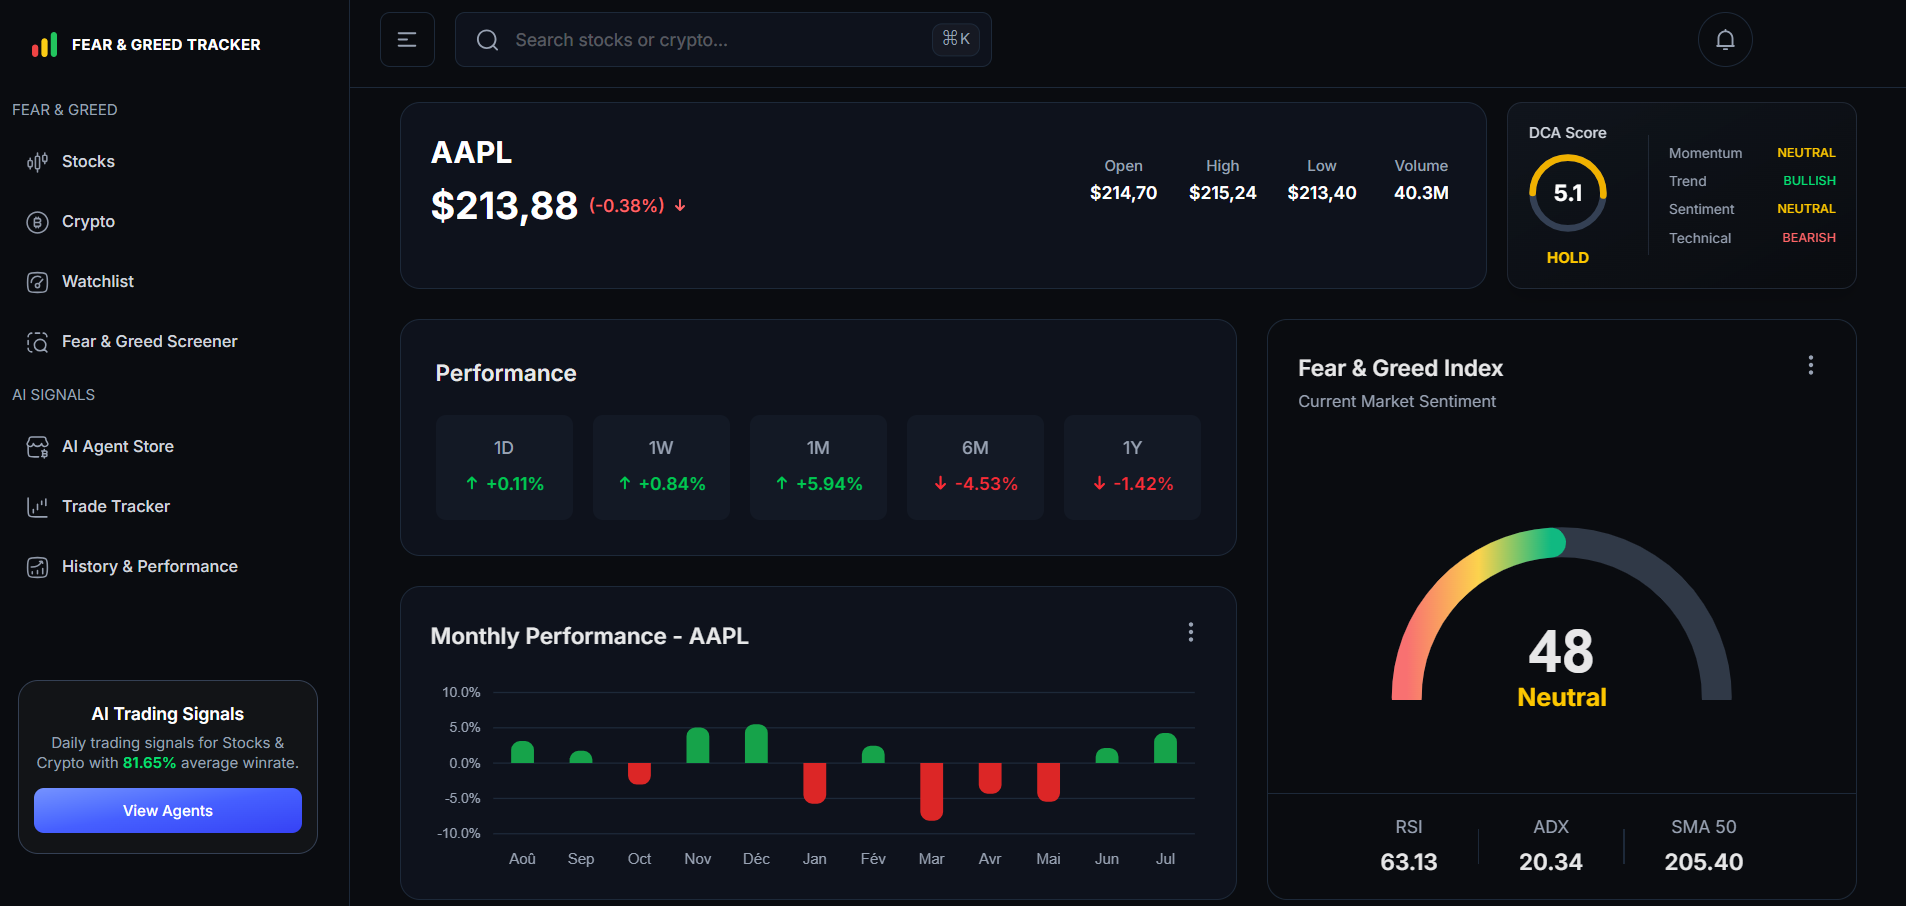This screenshot has height=906, width=1906.
Task: Click the red down arrow in the 6M card
Action: click(941, 483)
